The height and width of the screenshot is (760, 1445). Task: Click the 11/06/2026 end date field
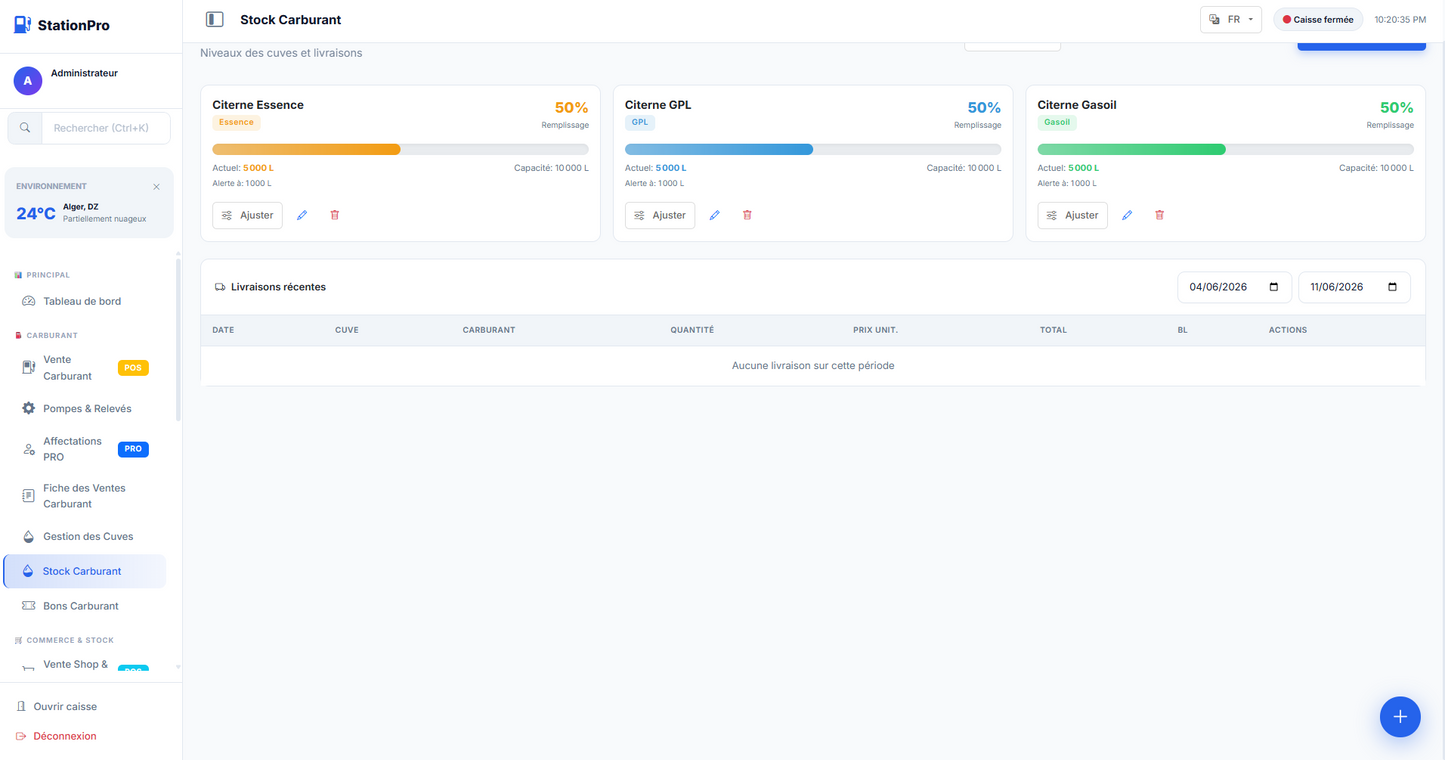tap(1354, 287)
